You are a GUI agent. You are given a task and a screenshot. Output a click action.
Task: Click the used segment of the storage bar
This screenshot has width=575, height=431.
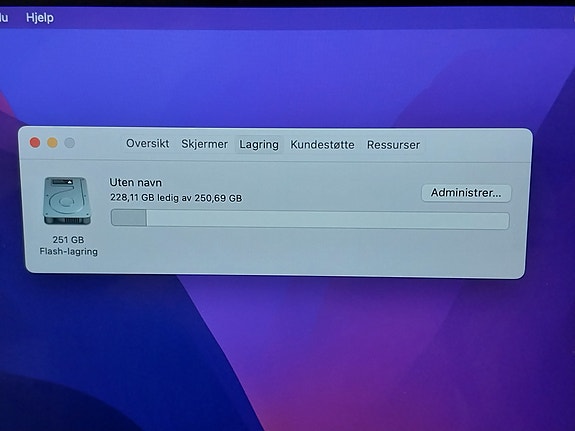[129, 218]
